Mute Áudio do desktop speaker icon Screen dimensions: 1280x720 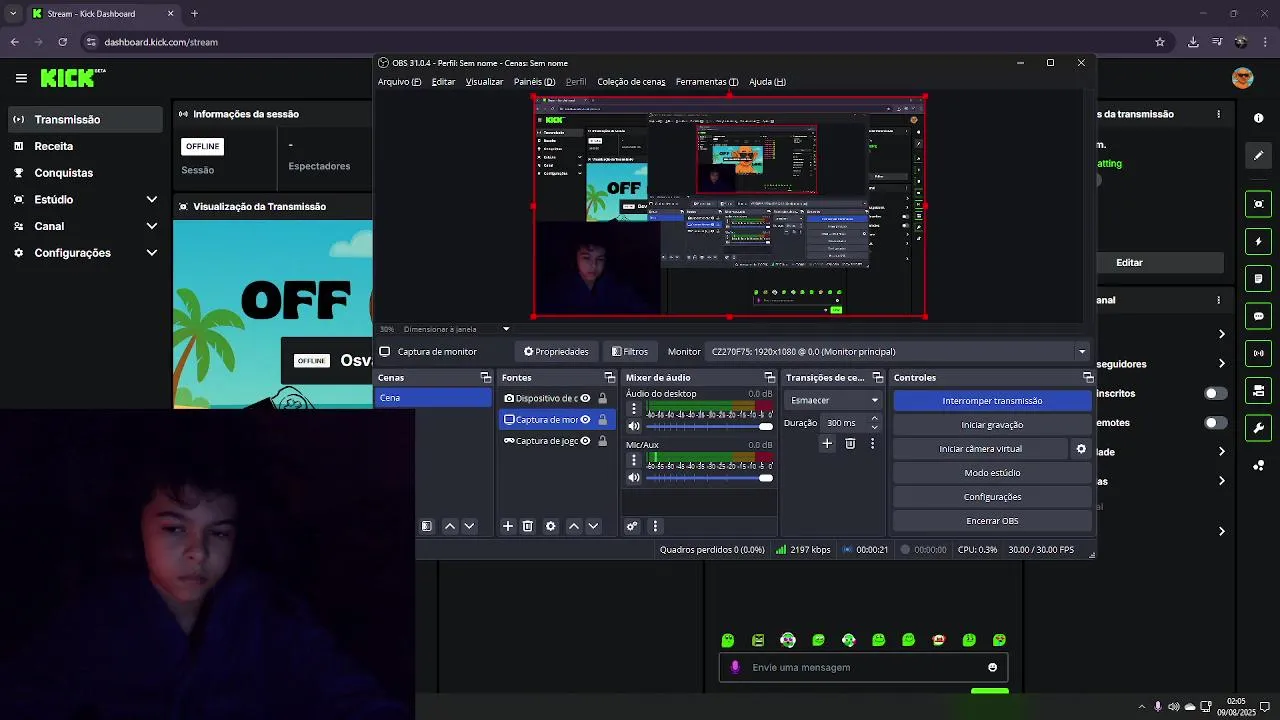(633, 427)
